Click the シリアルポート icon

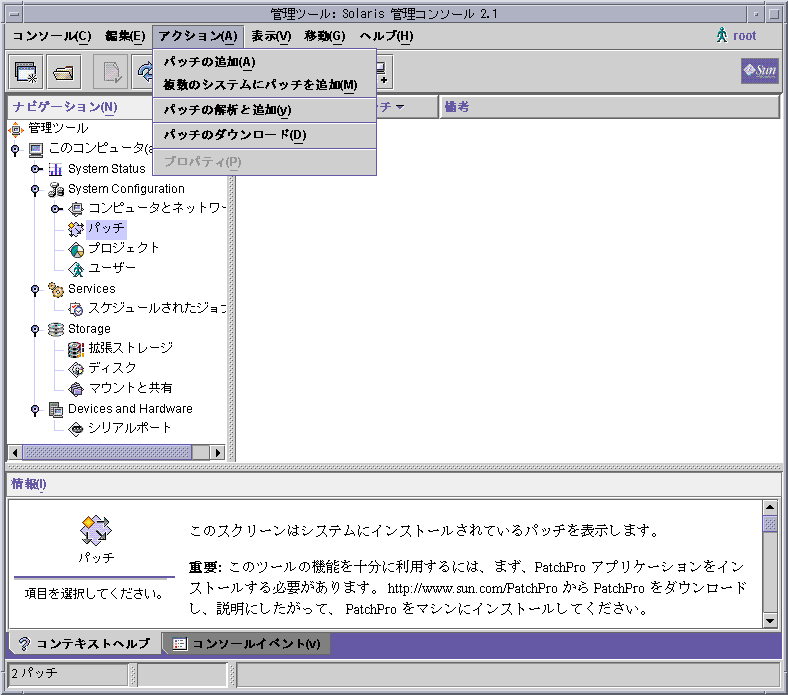click(x=76, y=429)
